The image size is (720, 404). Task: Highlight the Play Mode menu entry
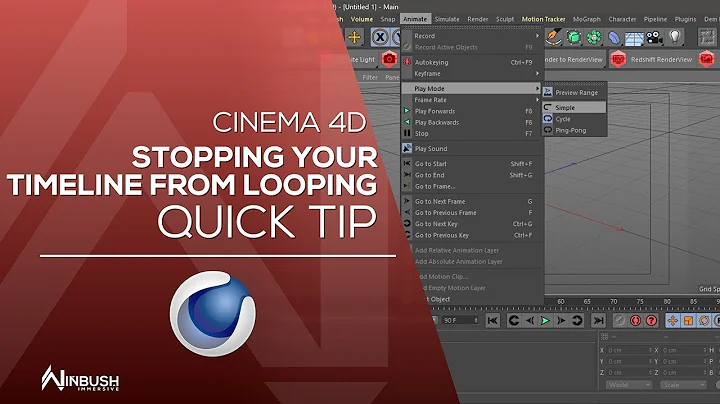pyautogui.click(x=473, y=89)
